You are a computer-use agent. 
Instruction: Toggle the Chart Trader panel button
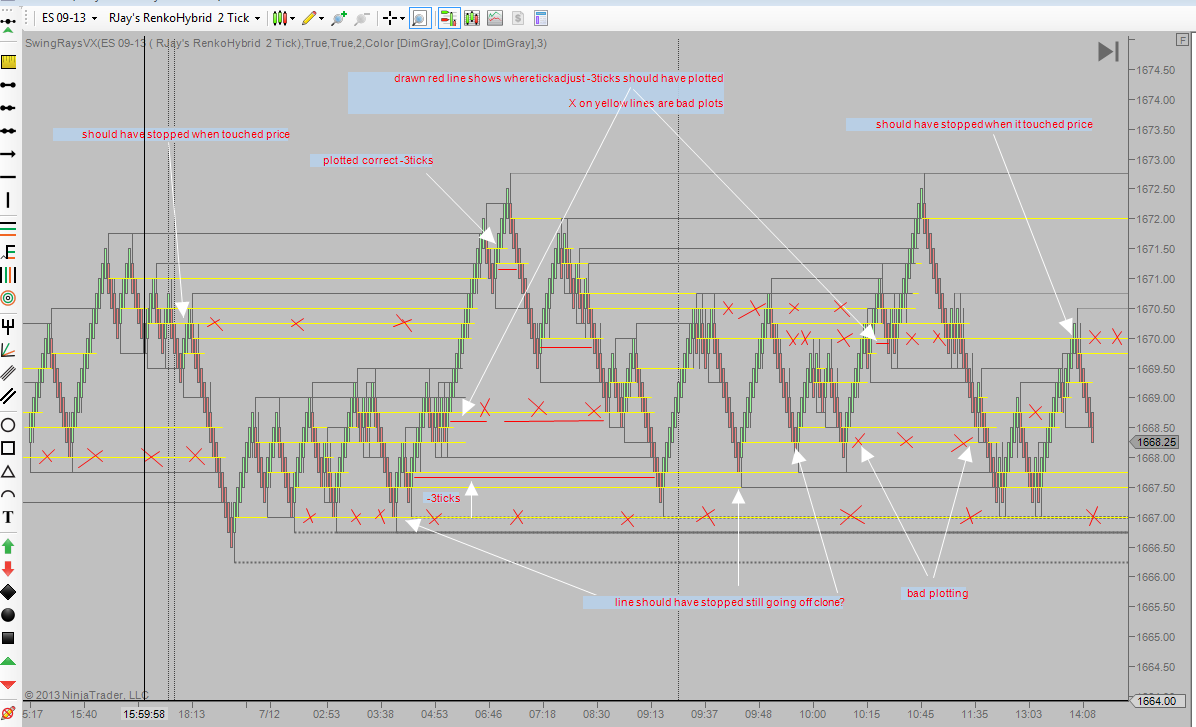point(448,18)
